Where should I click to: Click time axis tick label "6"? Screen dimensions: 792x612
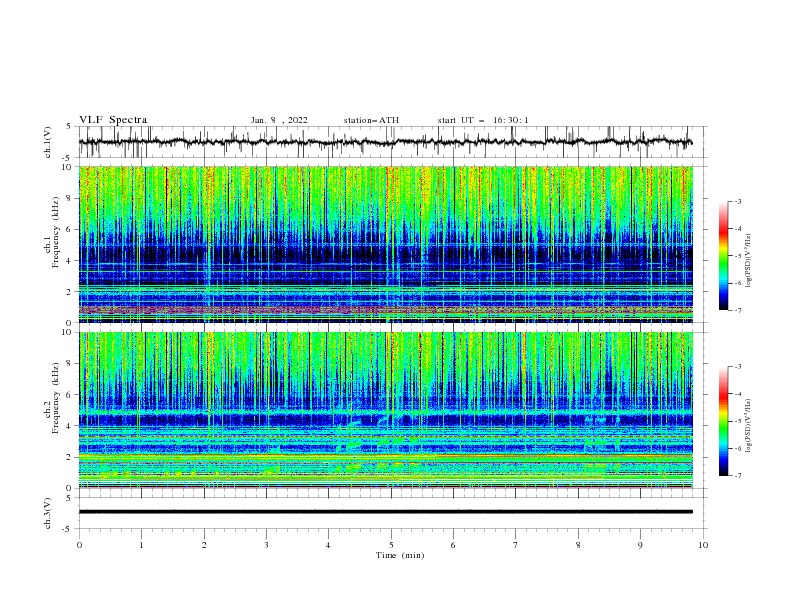453,545
